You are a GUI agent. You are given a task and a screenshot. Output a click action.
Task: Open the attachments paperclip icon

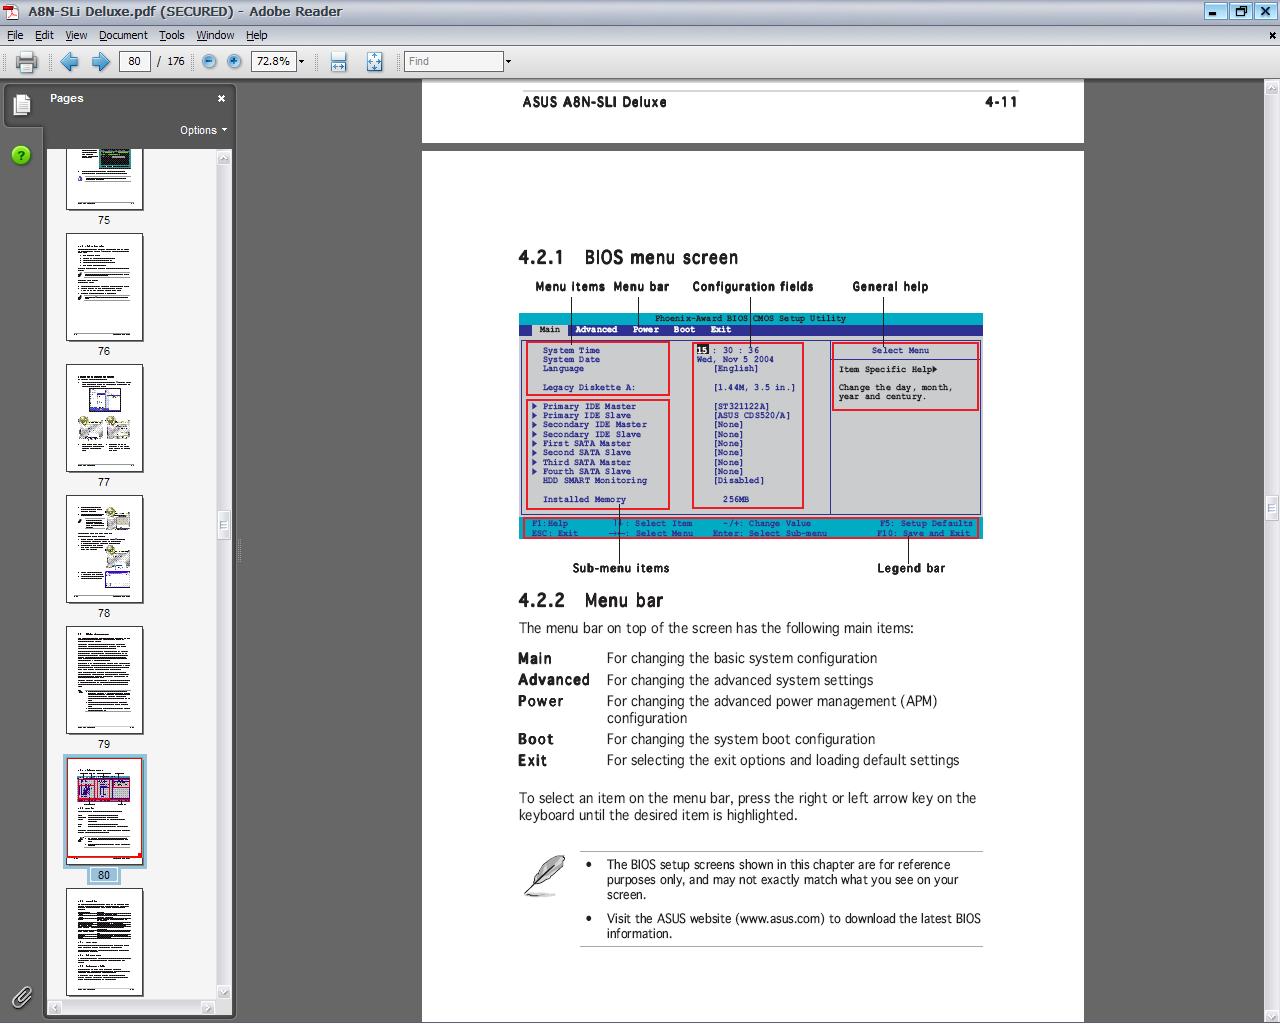21,996
